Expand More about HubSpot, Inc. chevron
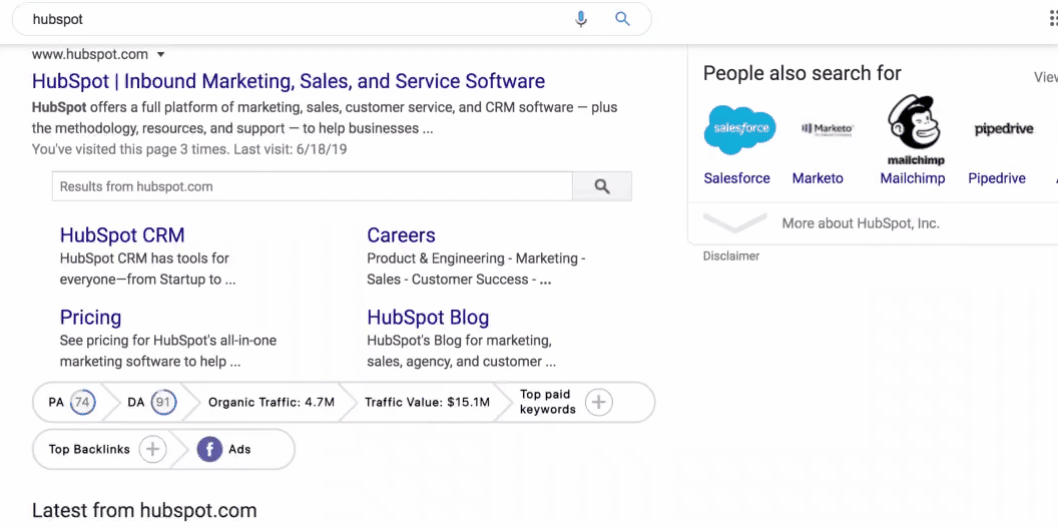The width and height of the screenshot is (1058, 528). tap(735, 223)
